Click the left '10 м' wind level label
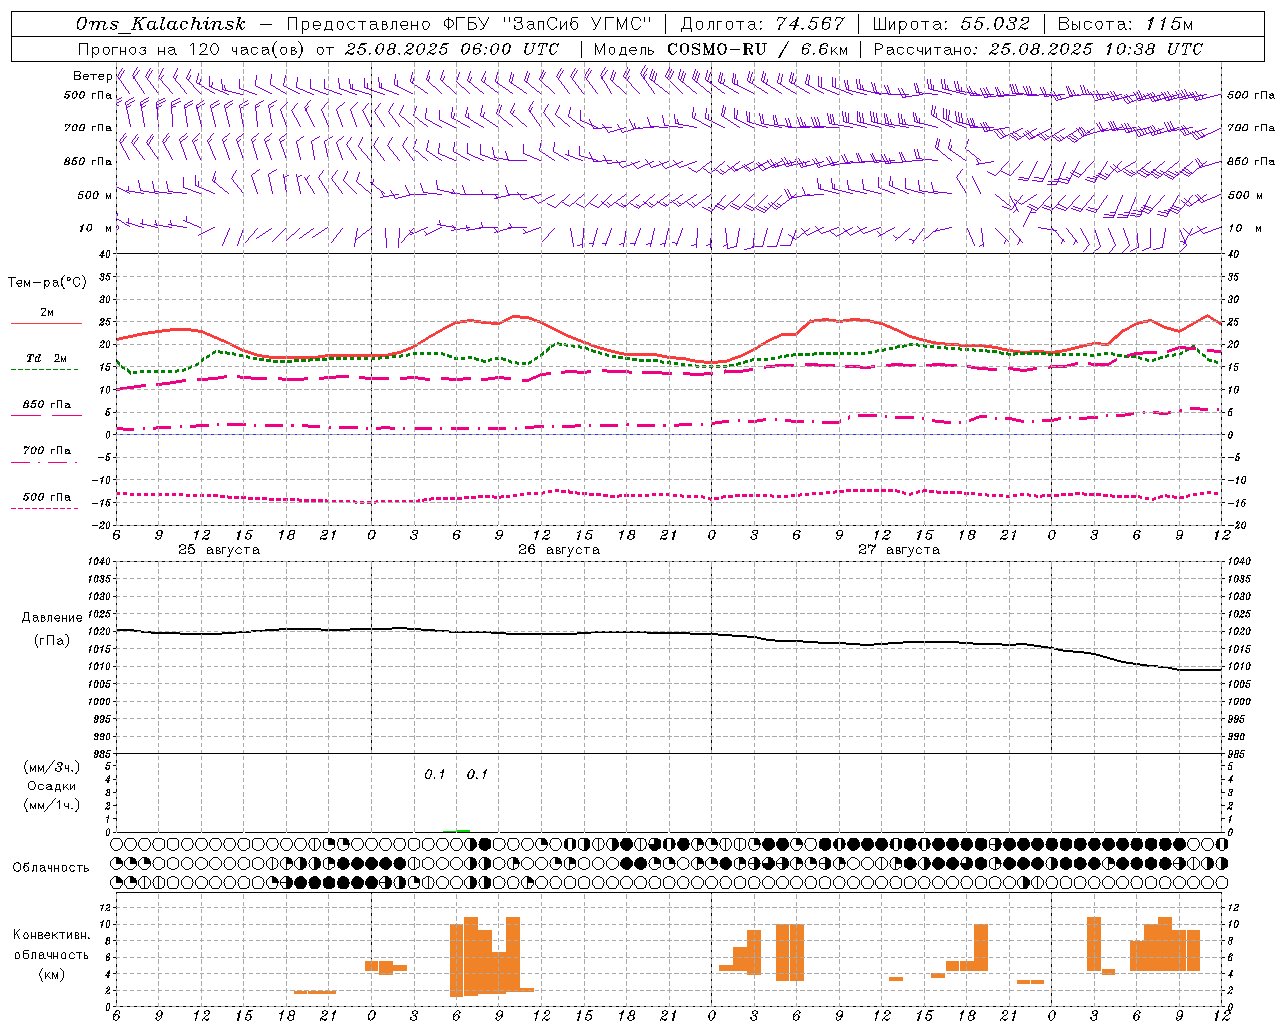 point(95,228)
